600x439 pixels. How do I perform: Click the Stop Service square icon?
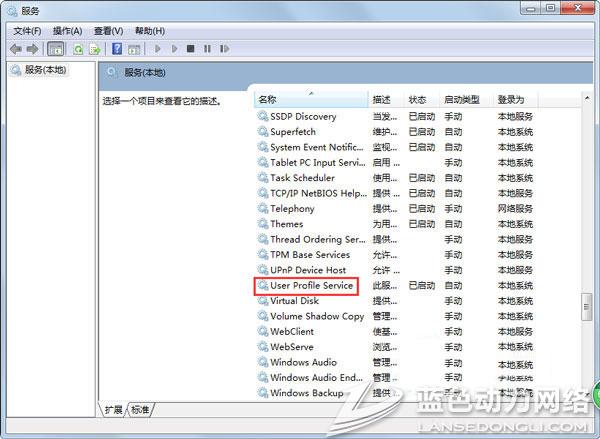(190, 48)
